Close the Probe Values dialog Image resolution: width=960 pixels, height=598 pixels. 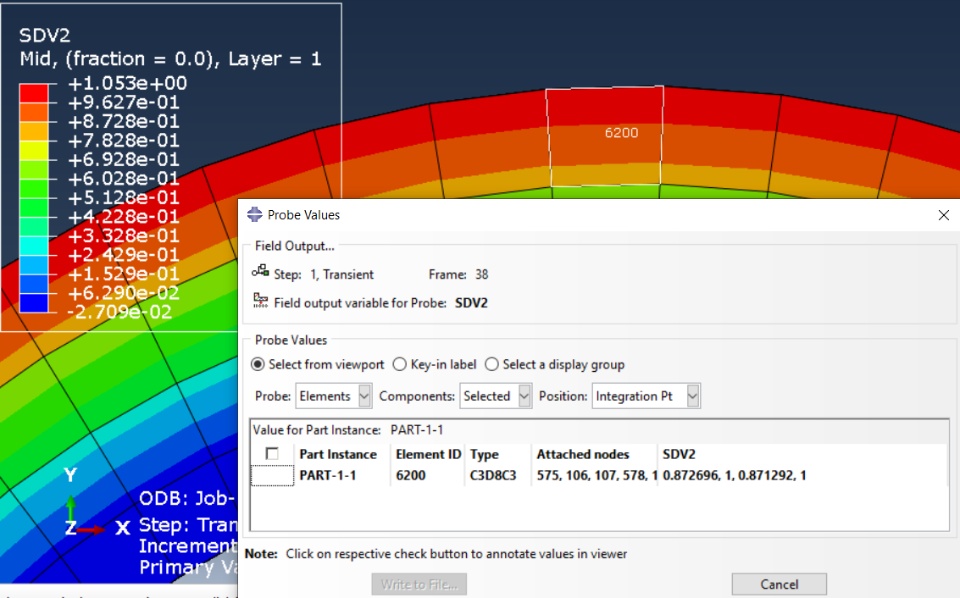[x=943, y=215]
